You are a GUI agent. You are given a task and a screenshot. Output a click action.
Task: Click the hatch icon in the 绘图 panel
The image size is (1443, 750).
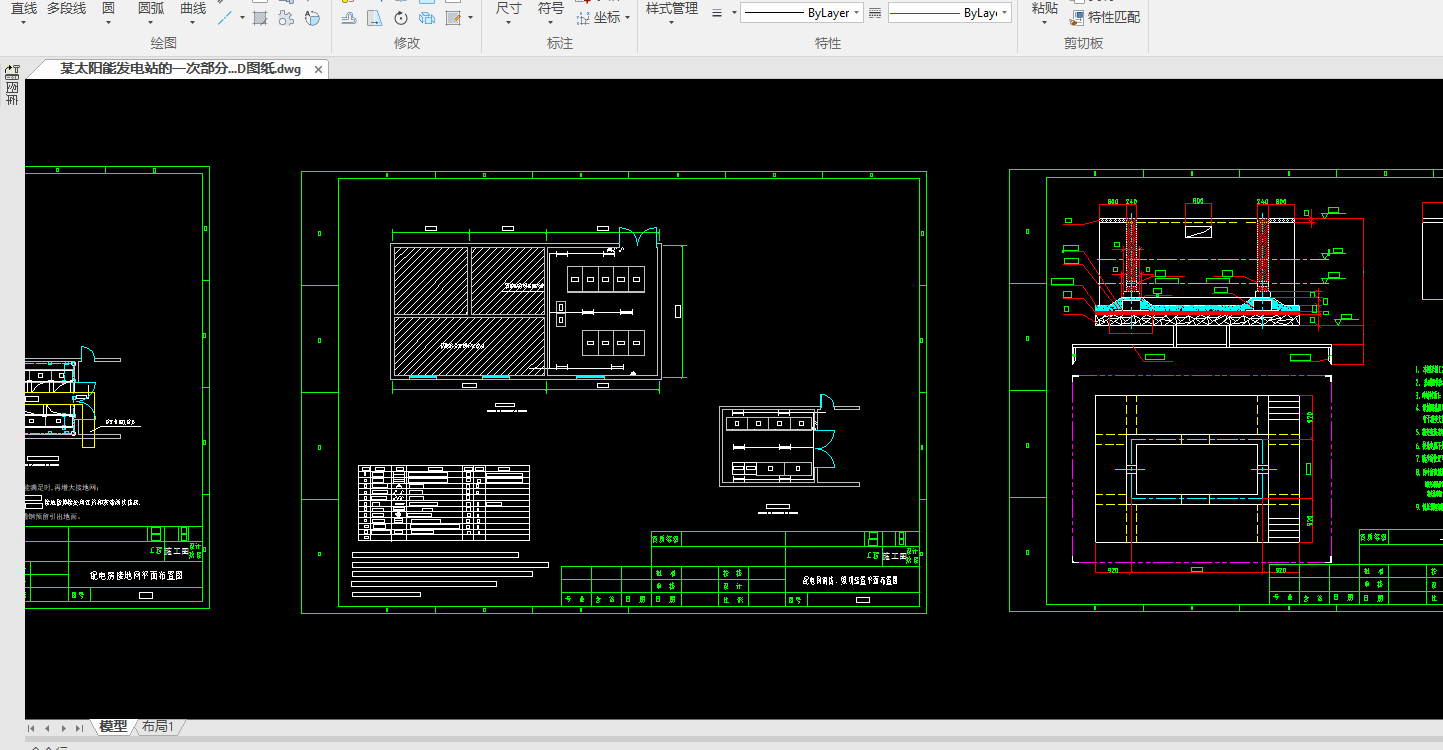[260, 18]
